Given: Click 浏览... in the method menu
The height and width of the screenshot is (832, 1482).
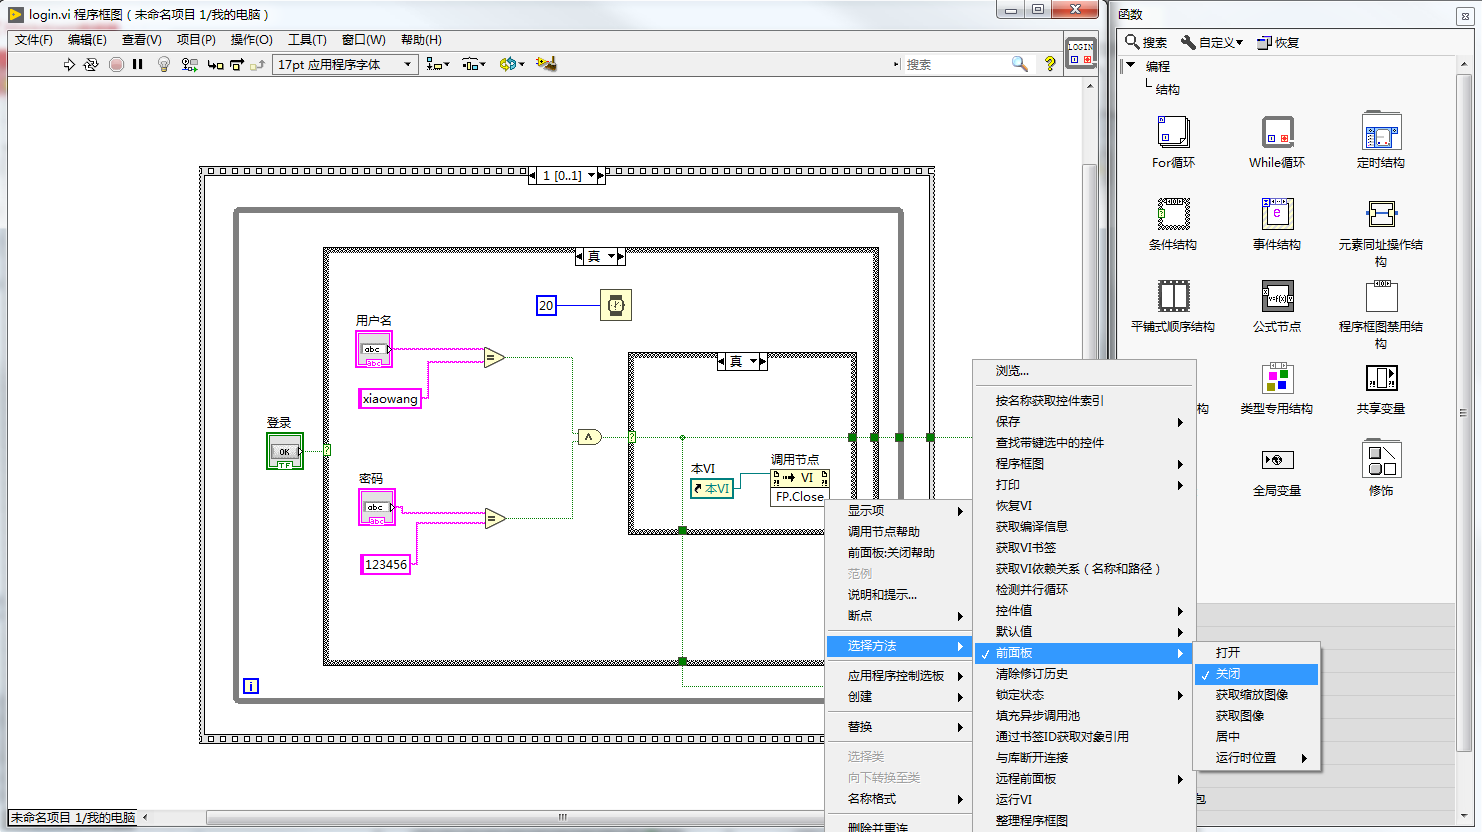Looking at the screenshot, I should 1084,371.
